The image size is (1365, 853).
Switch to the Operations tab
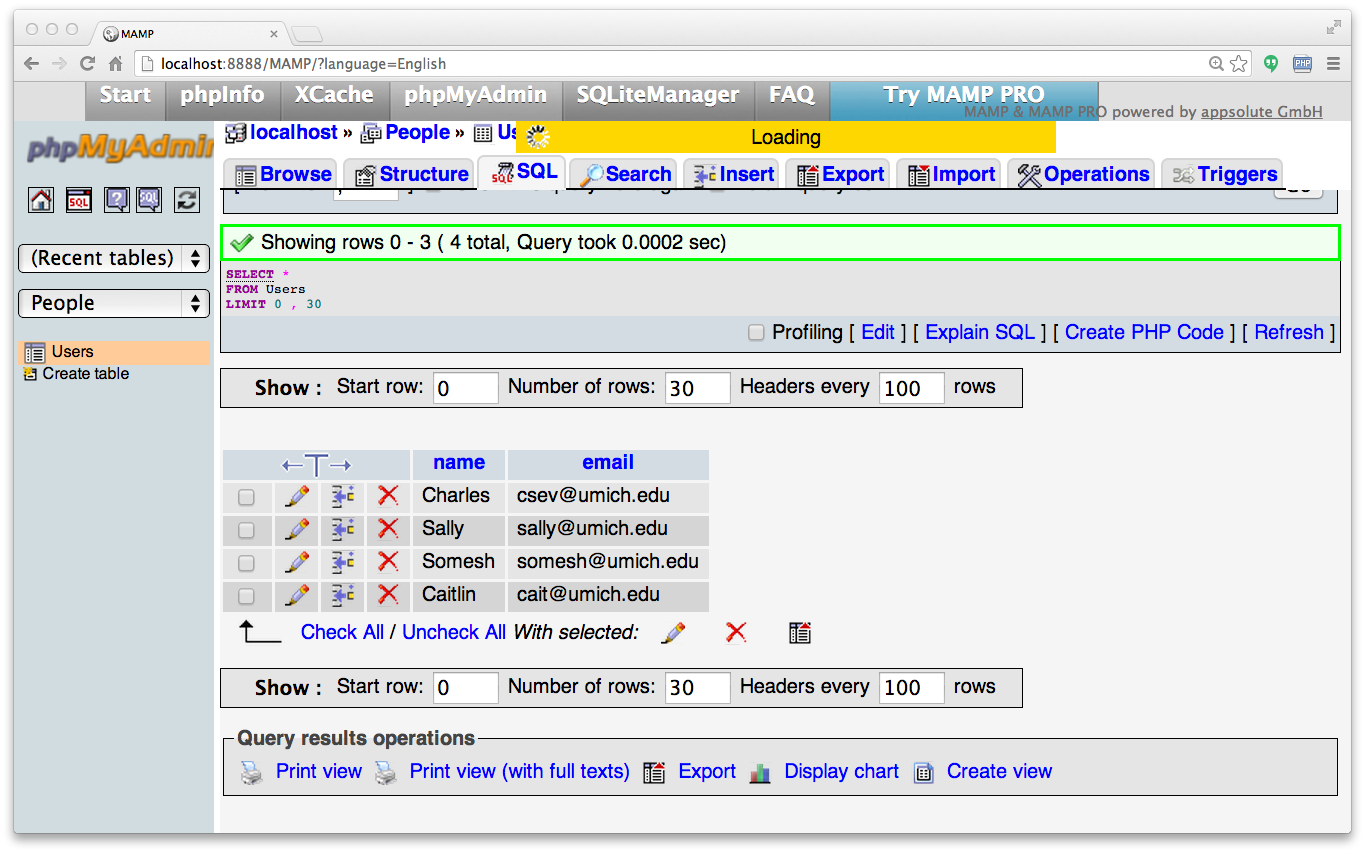(1082, 174)
